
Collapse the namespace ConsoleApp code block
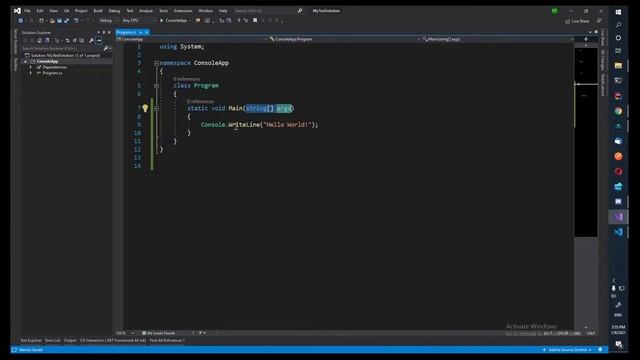tap(156, 63)
